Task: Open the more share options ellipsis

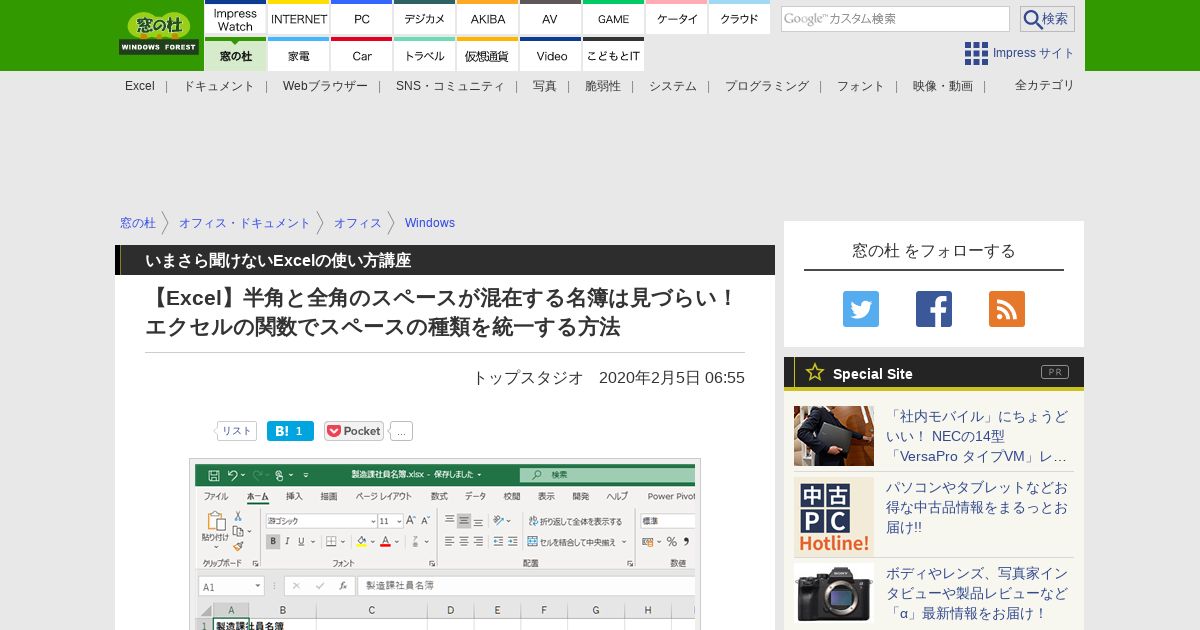Action: coord(401,431)
